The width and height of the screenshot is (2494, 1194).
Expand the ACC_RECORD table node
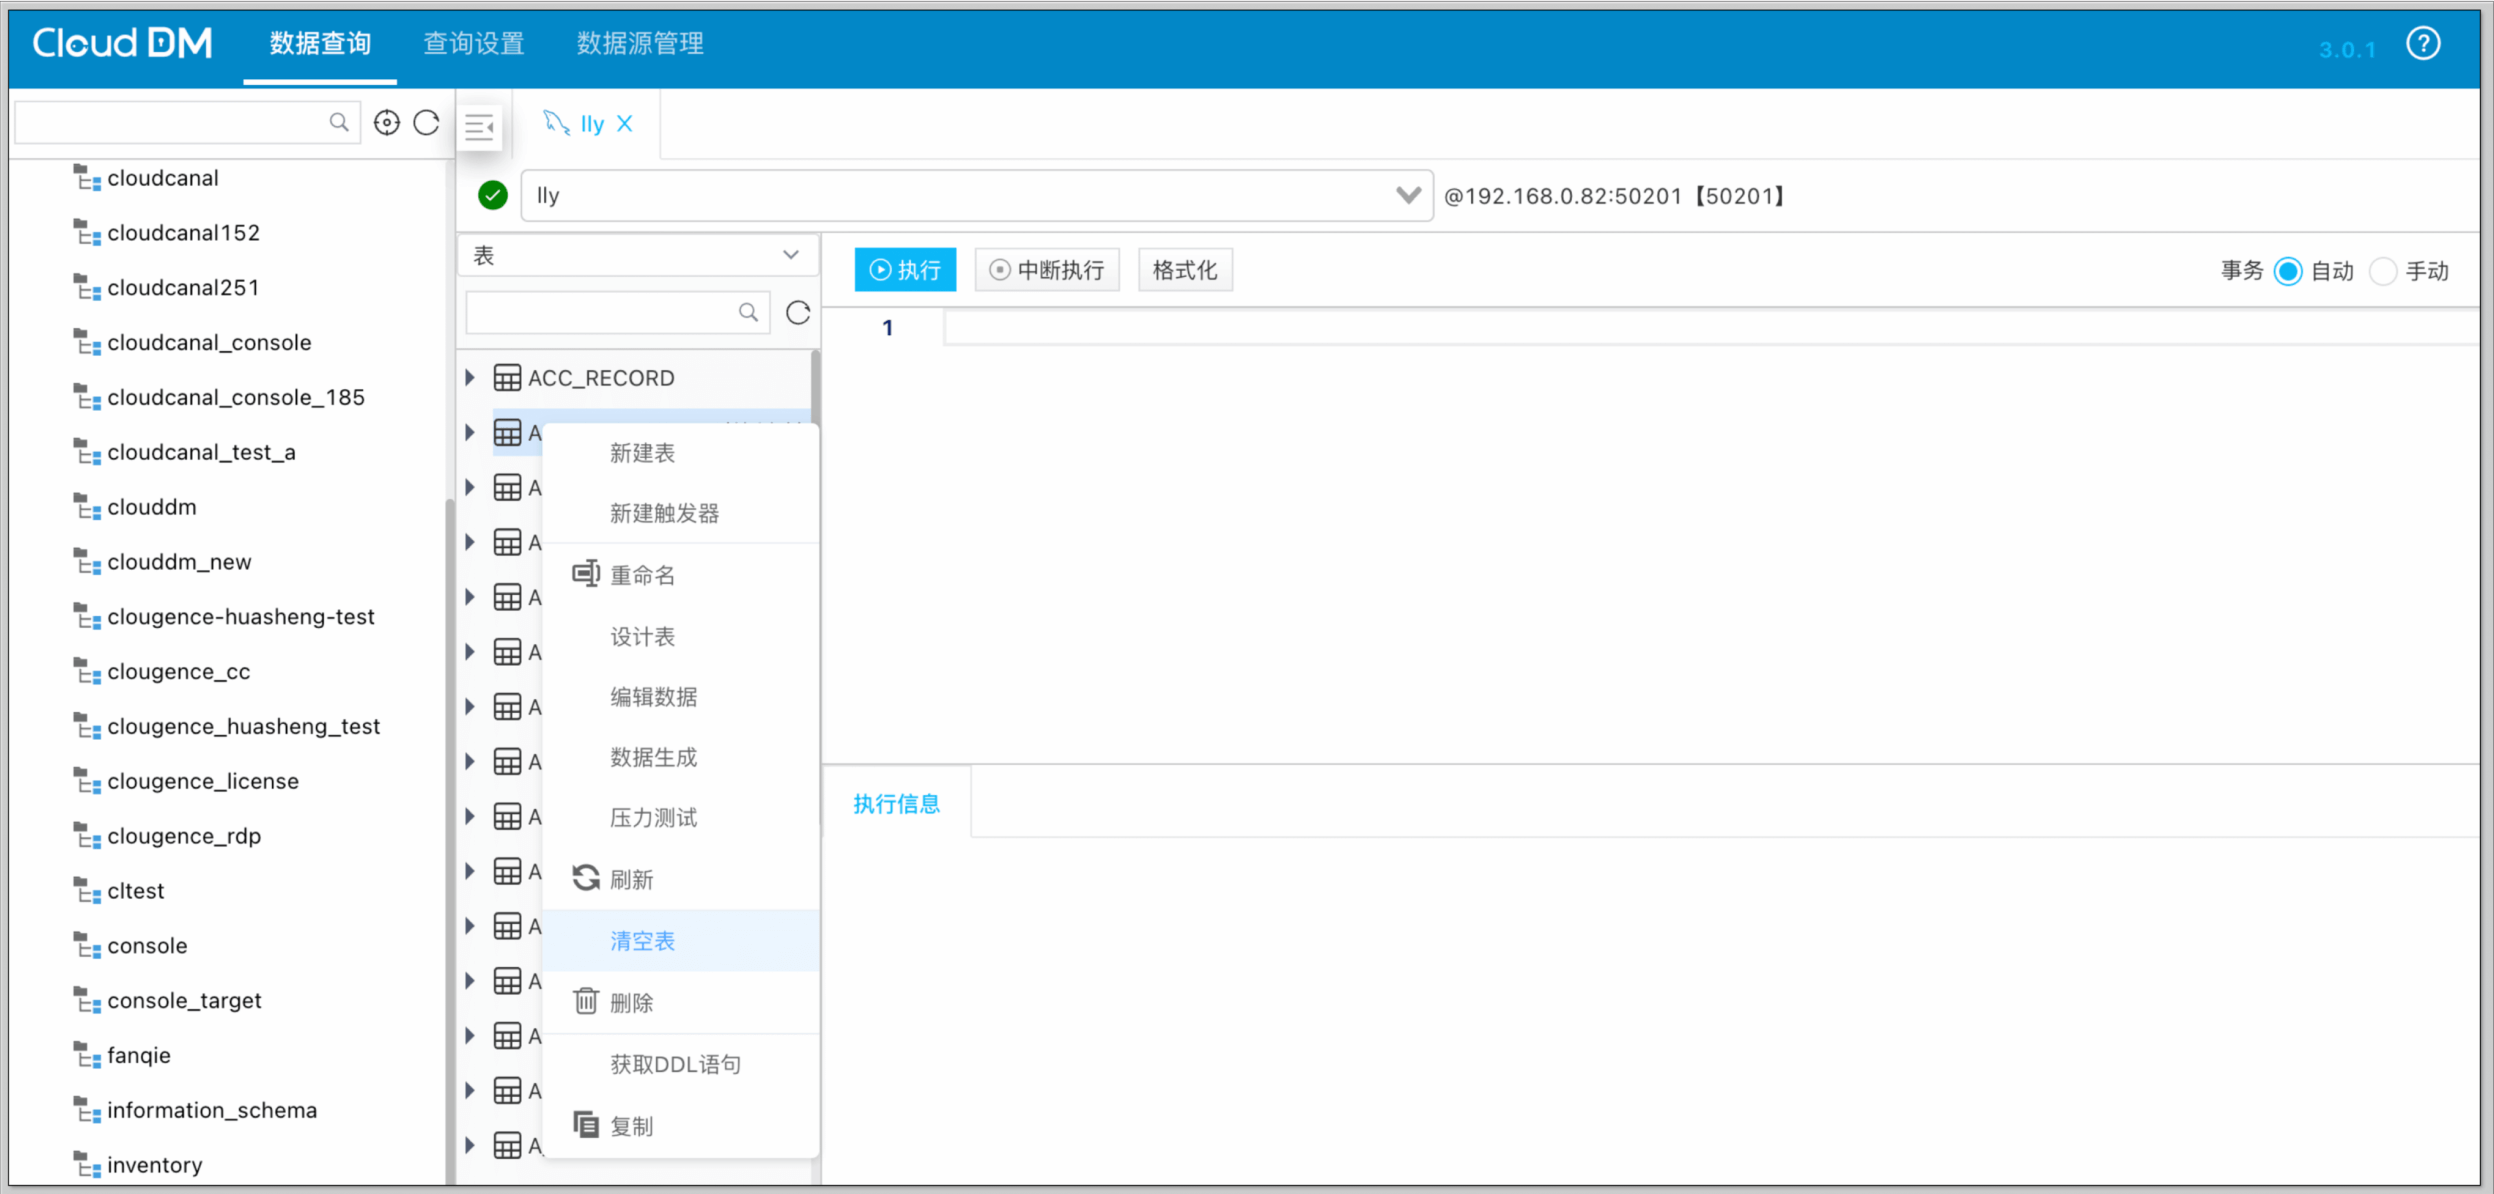(470, 378)
